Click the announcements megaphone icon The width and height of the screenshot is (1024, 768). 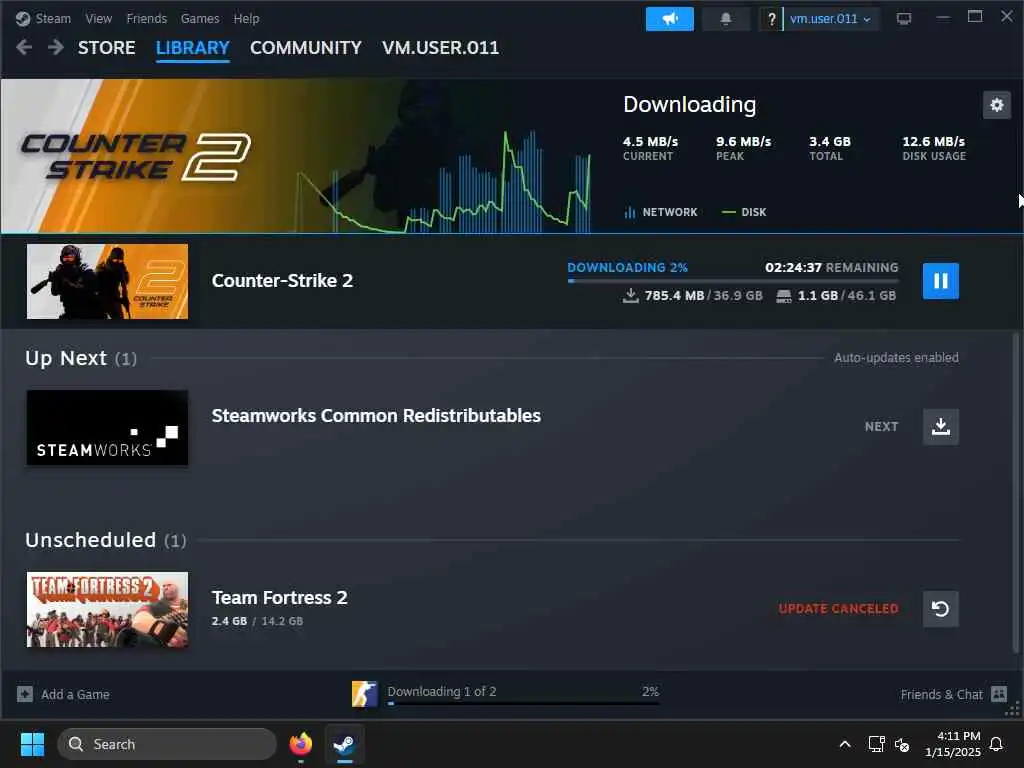point(669,19)
